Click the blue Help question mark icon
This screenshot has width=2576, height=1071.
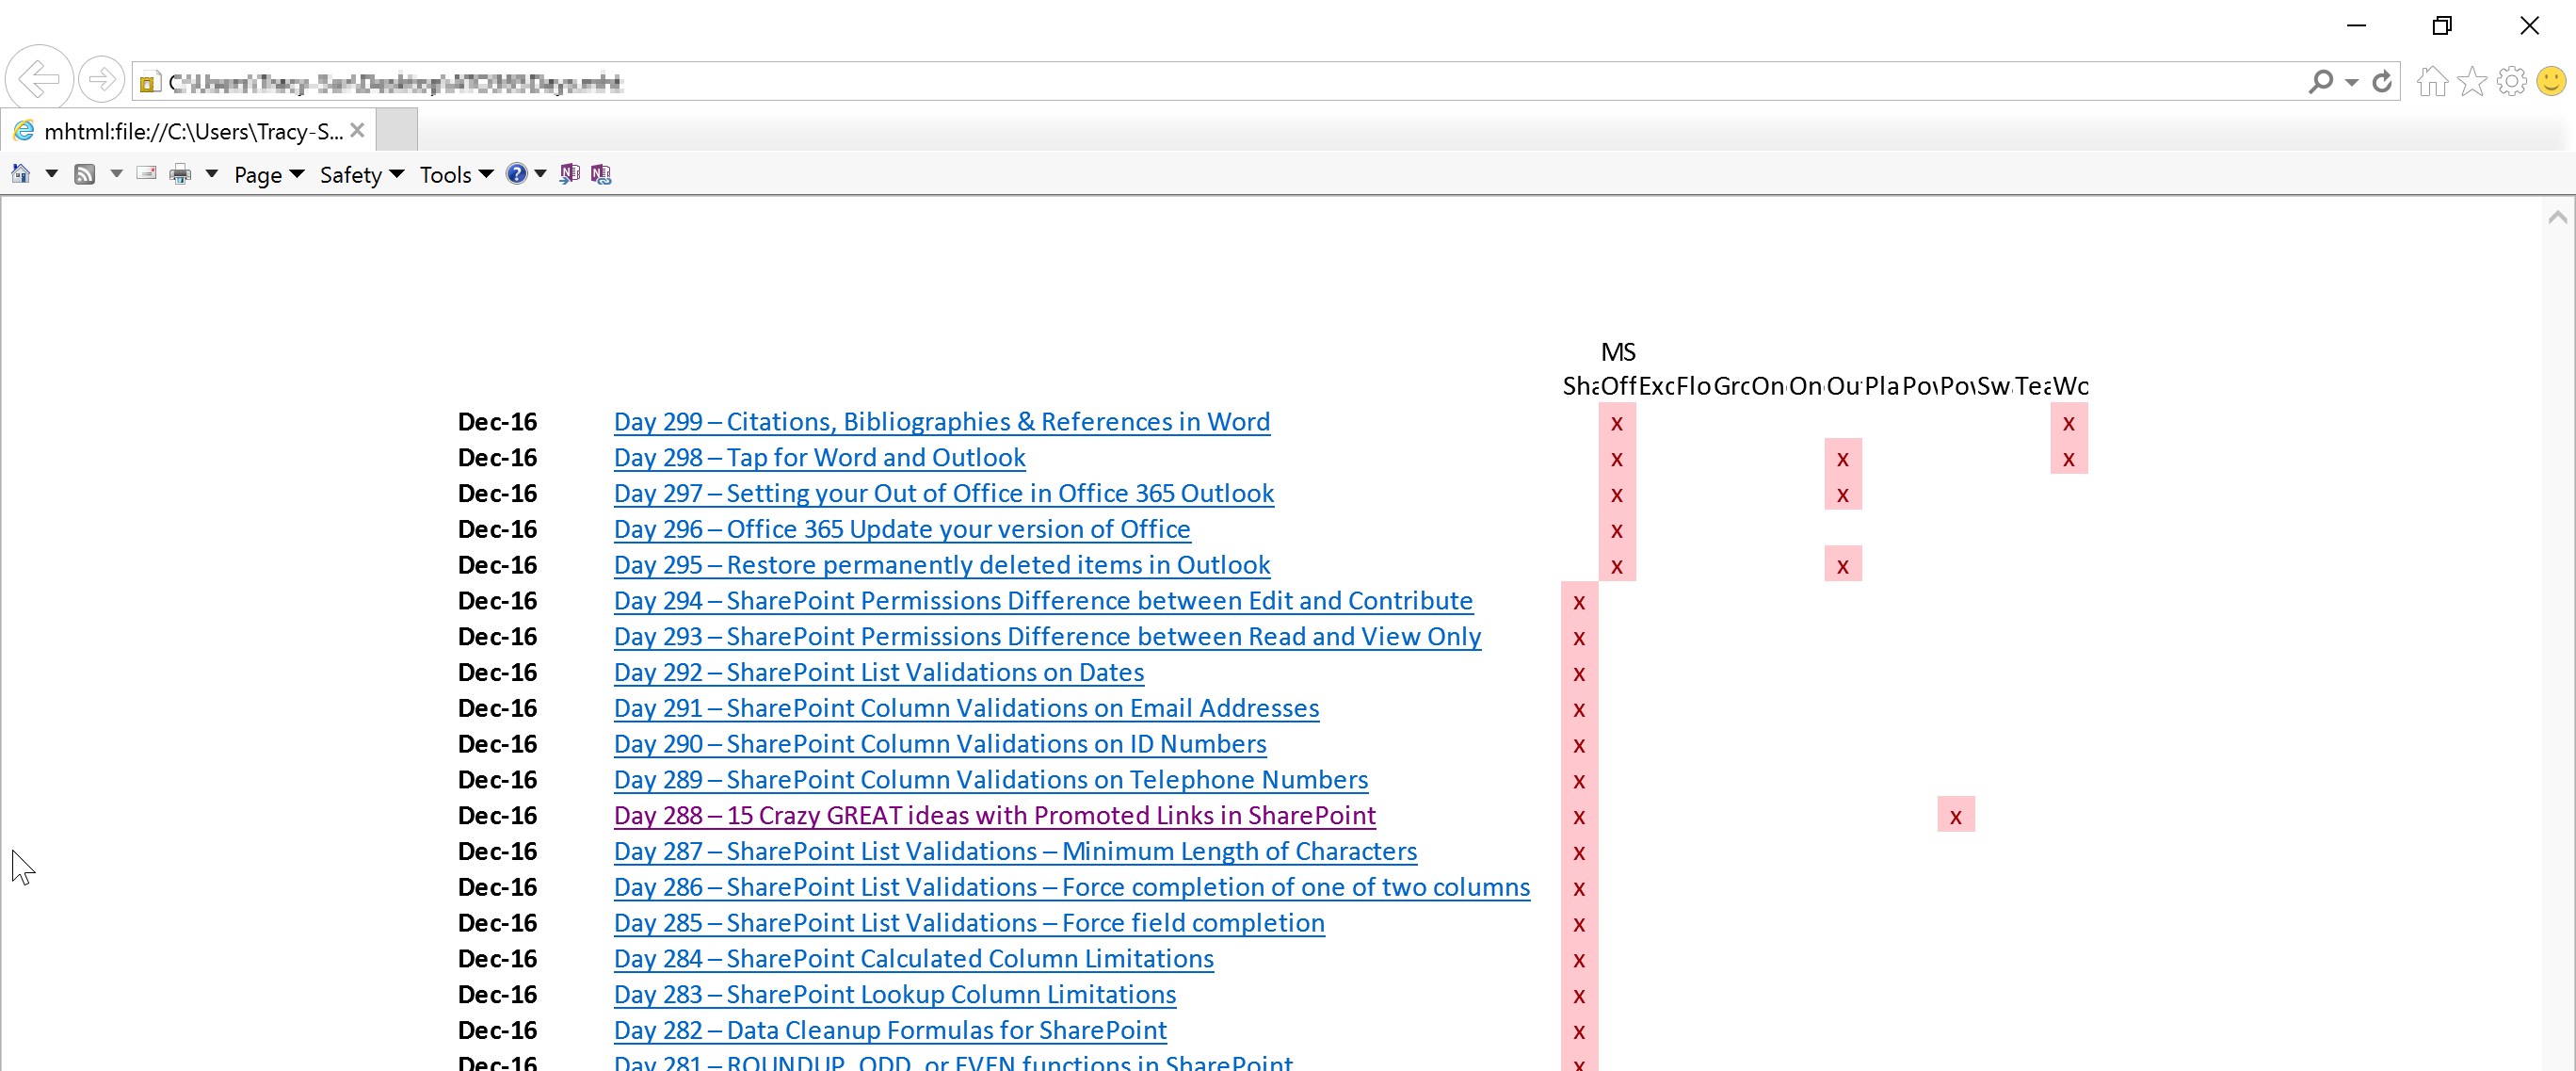tap(516, 174)
